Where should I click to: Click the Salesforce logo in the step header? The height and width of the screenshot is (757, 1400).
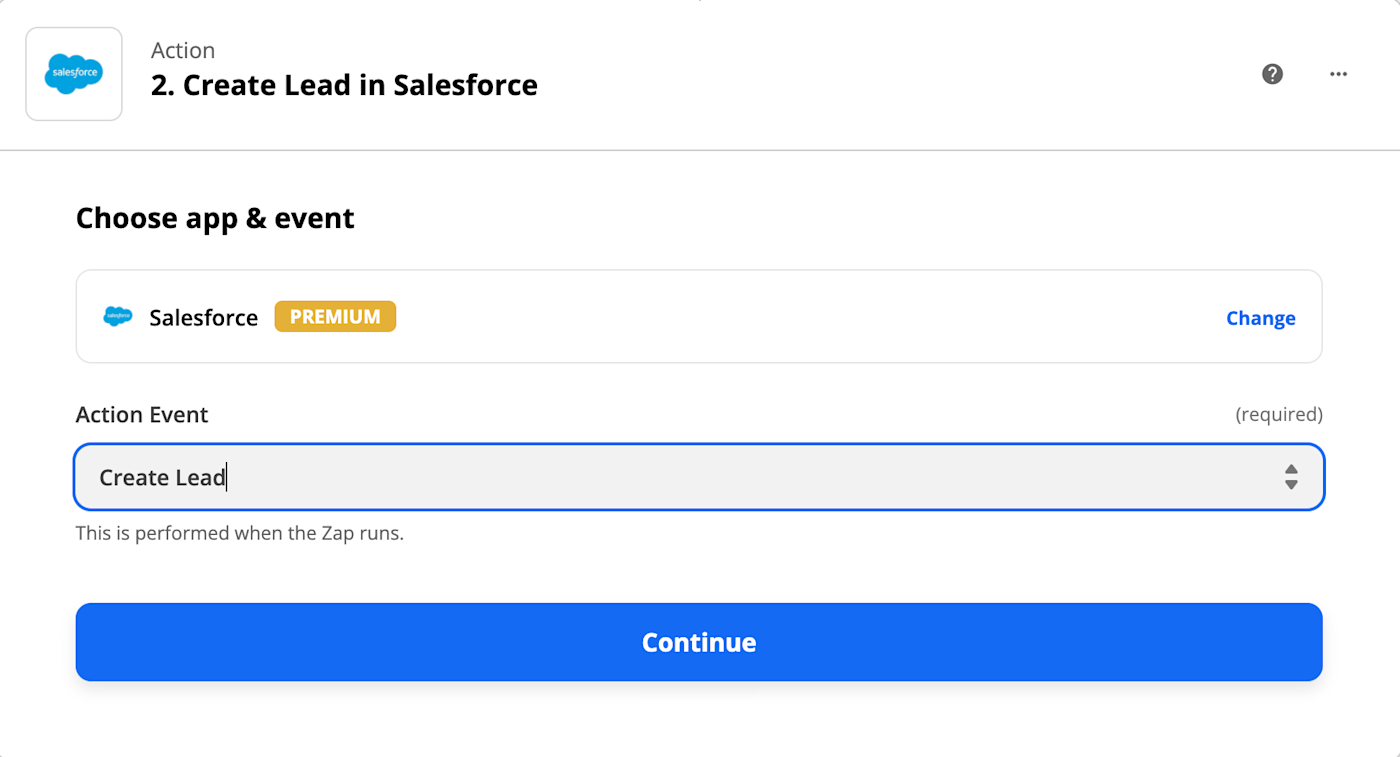pyautogui.click(x=74, y=74)
